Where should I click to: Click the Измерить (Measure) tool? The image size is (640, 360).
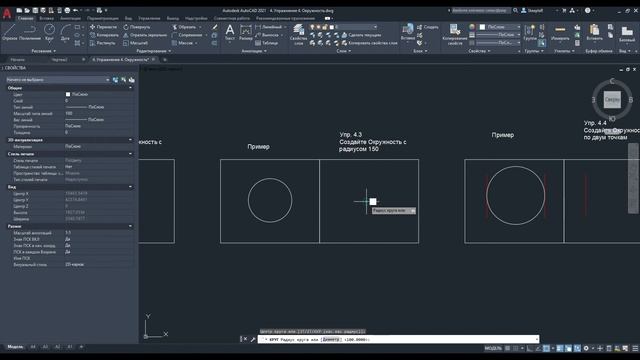pyautogui.click(x=560, y=33)
